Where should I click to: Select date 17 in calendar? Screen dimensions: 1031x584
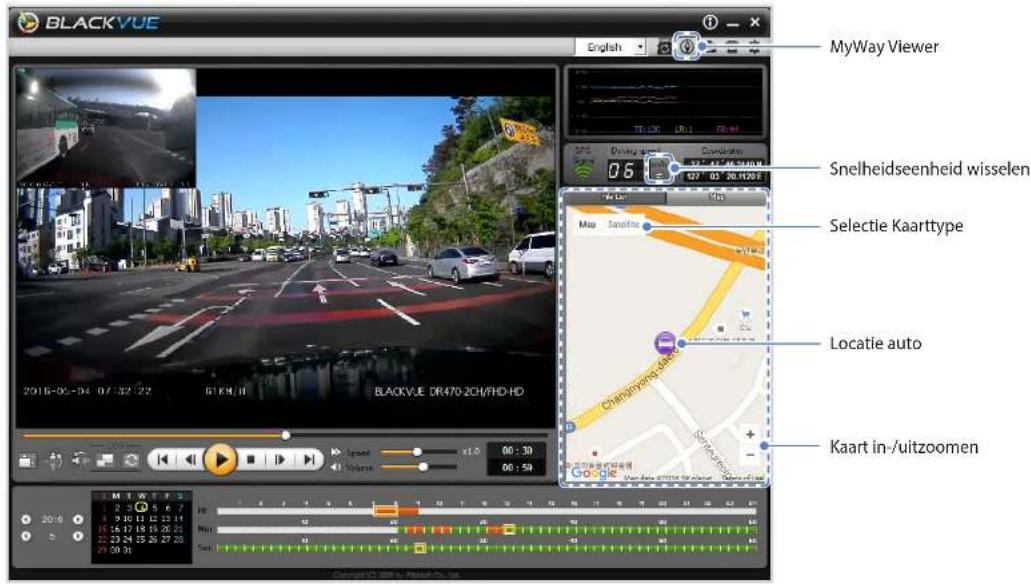pos(128,529)
